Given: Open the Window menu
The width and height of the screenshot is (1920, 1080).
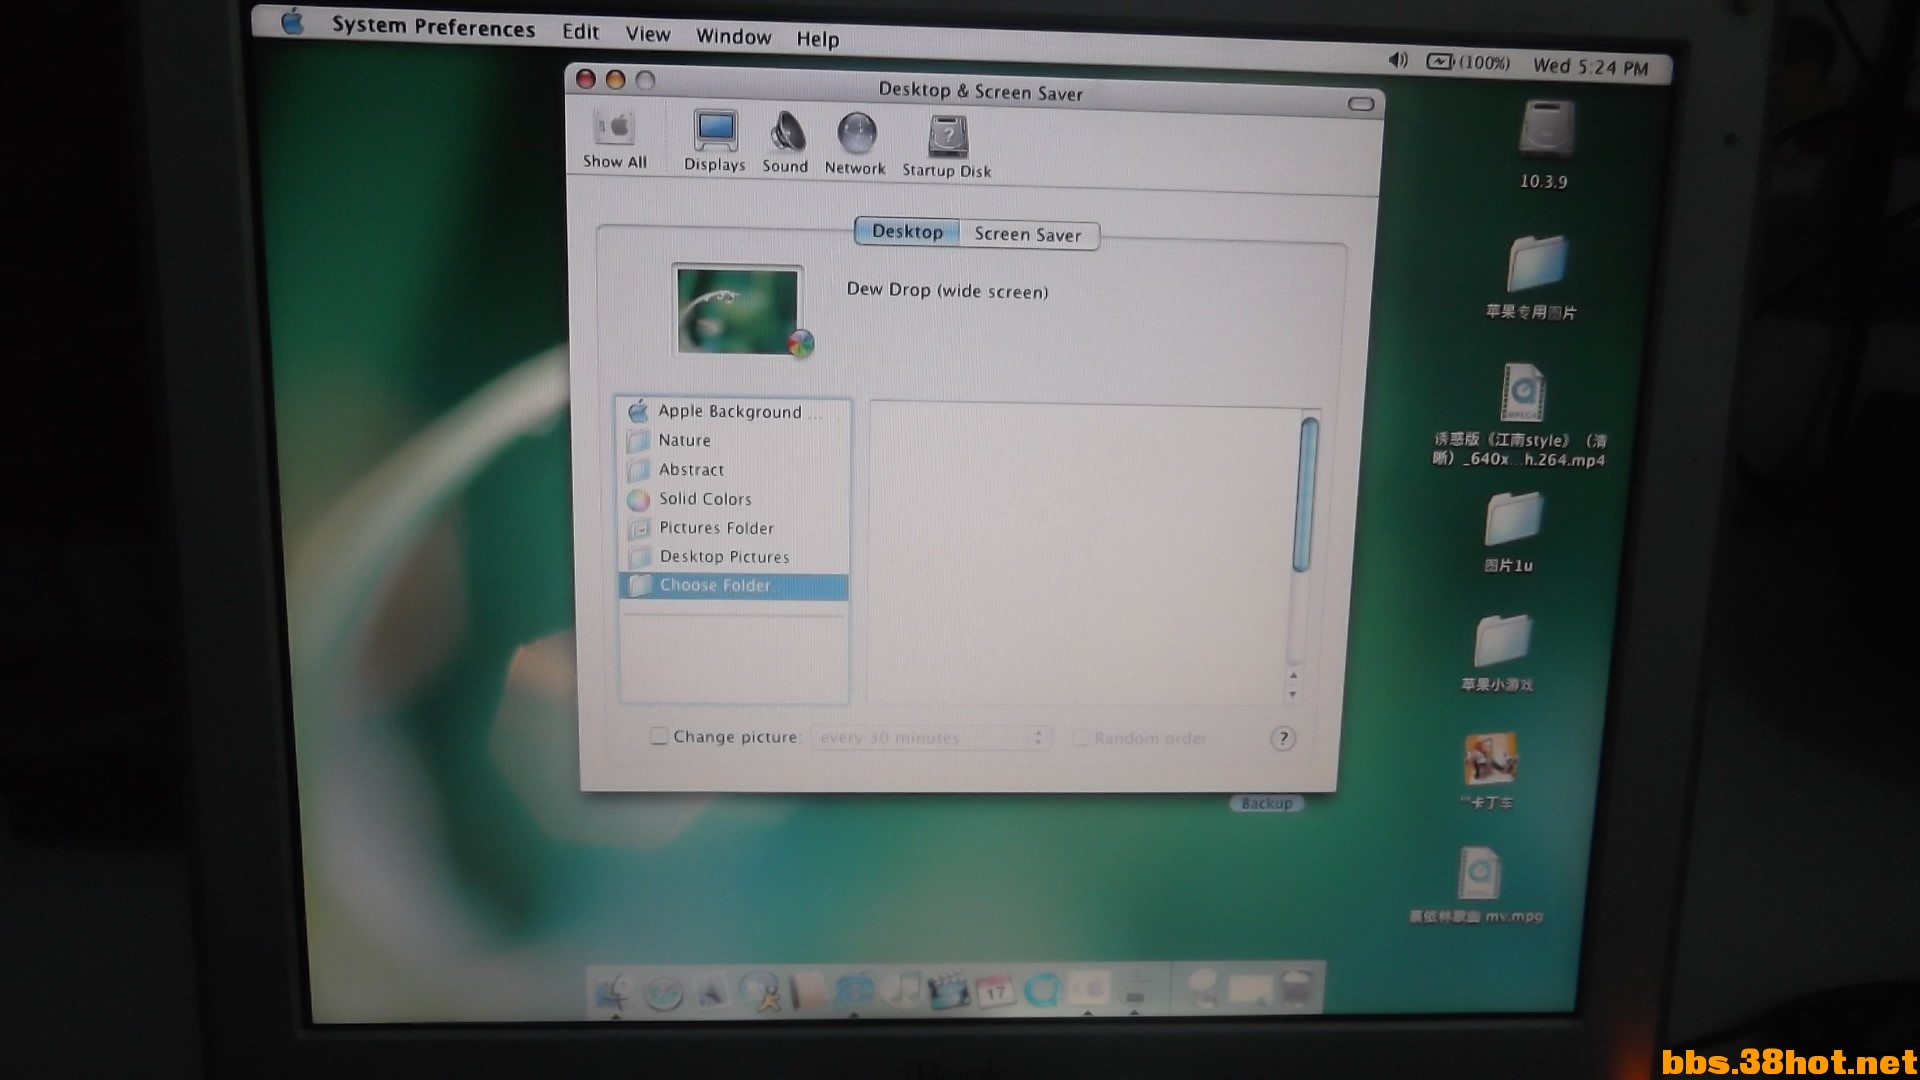Looking at the screenshot, I should point(733,37).
